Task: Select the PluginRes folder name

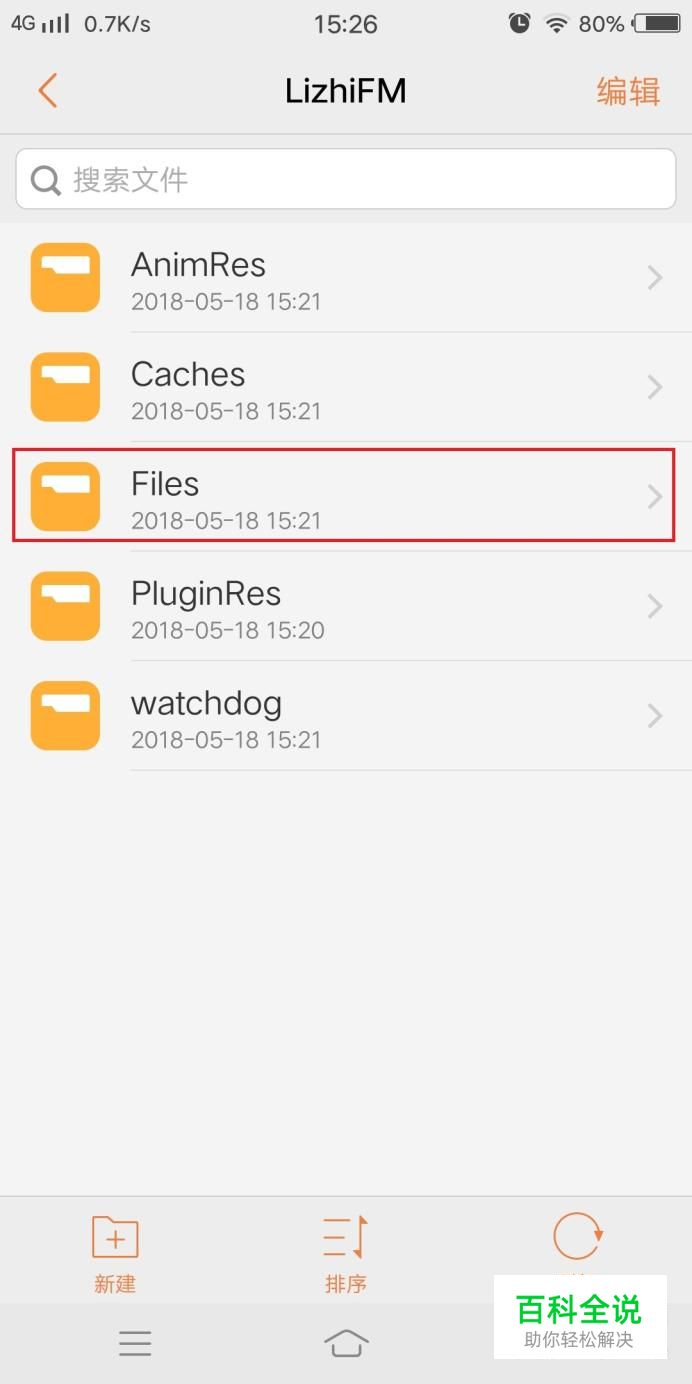Action: (x=206, y=594)
